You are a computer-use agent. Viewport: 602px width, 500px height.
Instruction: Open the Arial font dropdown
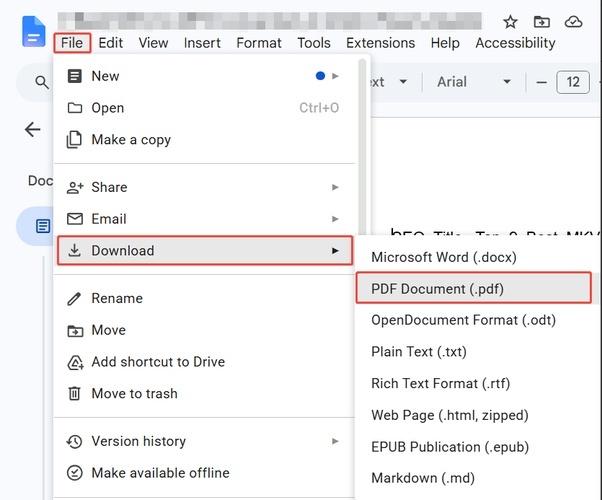(474, 82)
